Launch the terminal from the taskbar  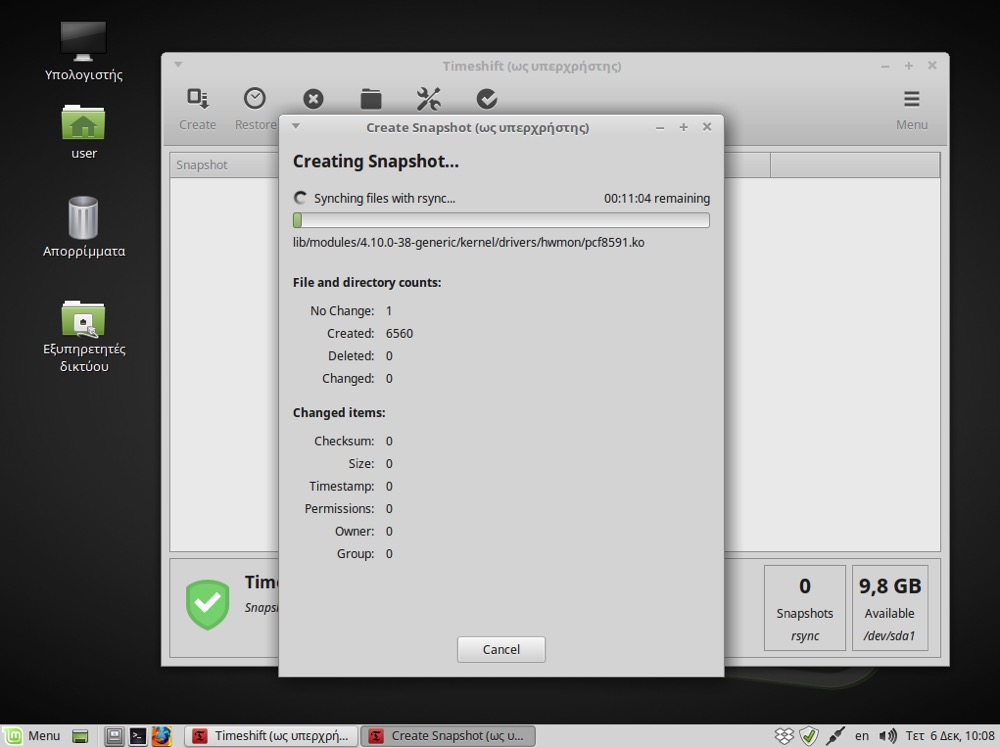coord(138,736)
